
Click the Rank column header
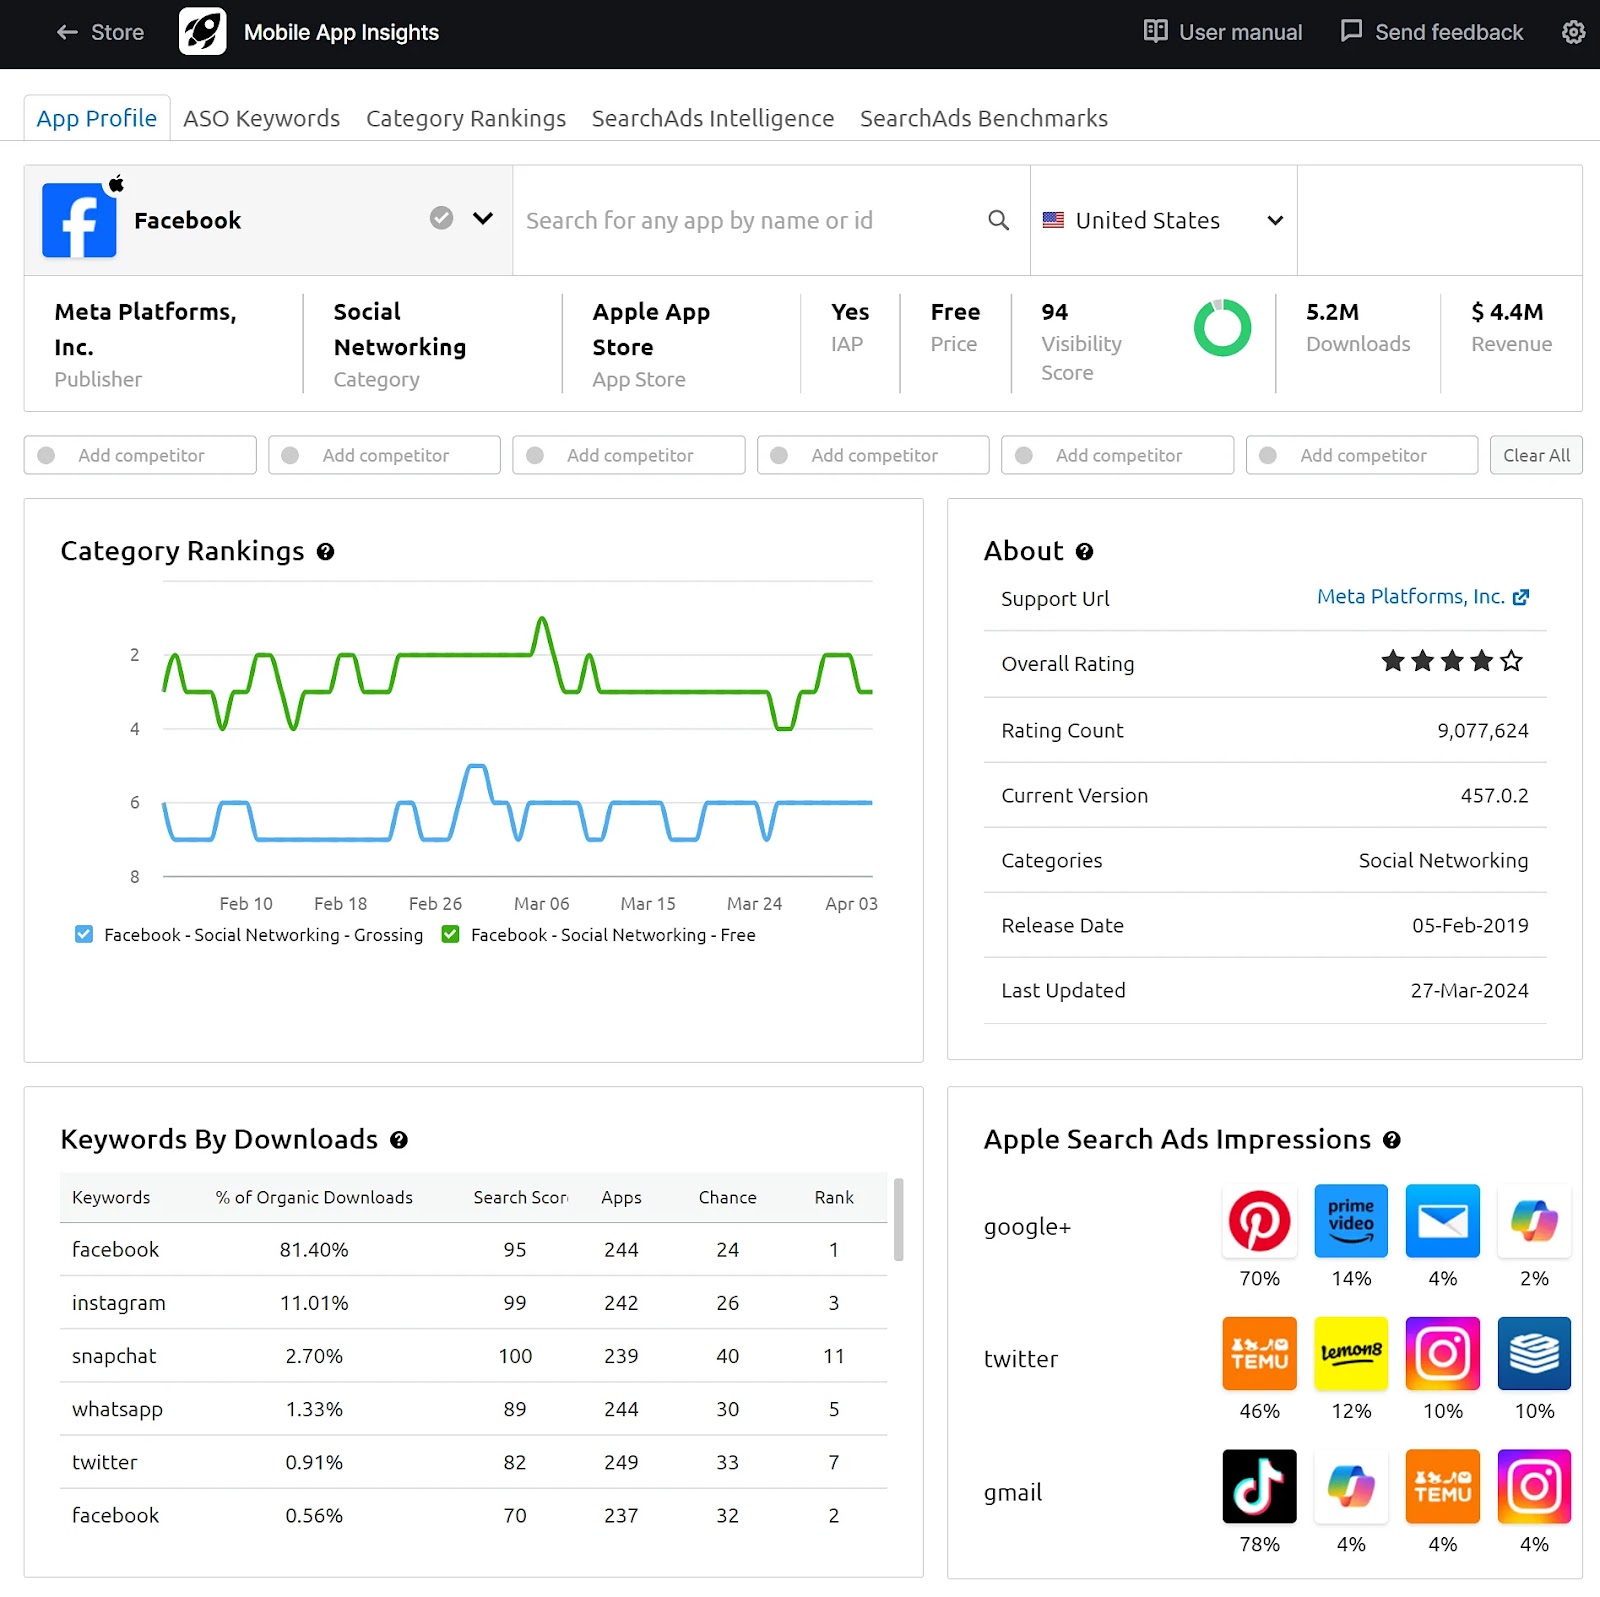[834, 1197]
